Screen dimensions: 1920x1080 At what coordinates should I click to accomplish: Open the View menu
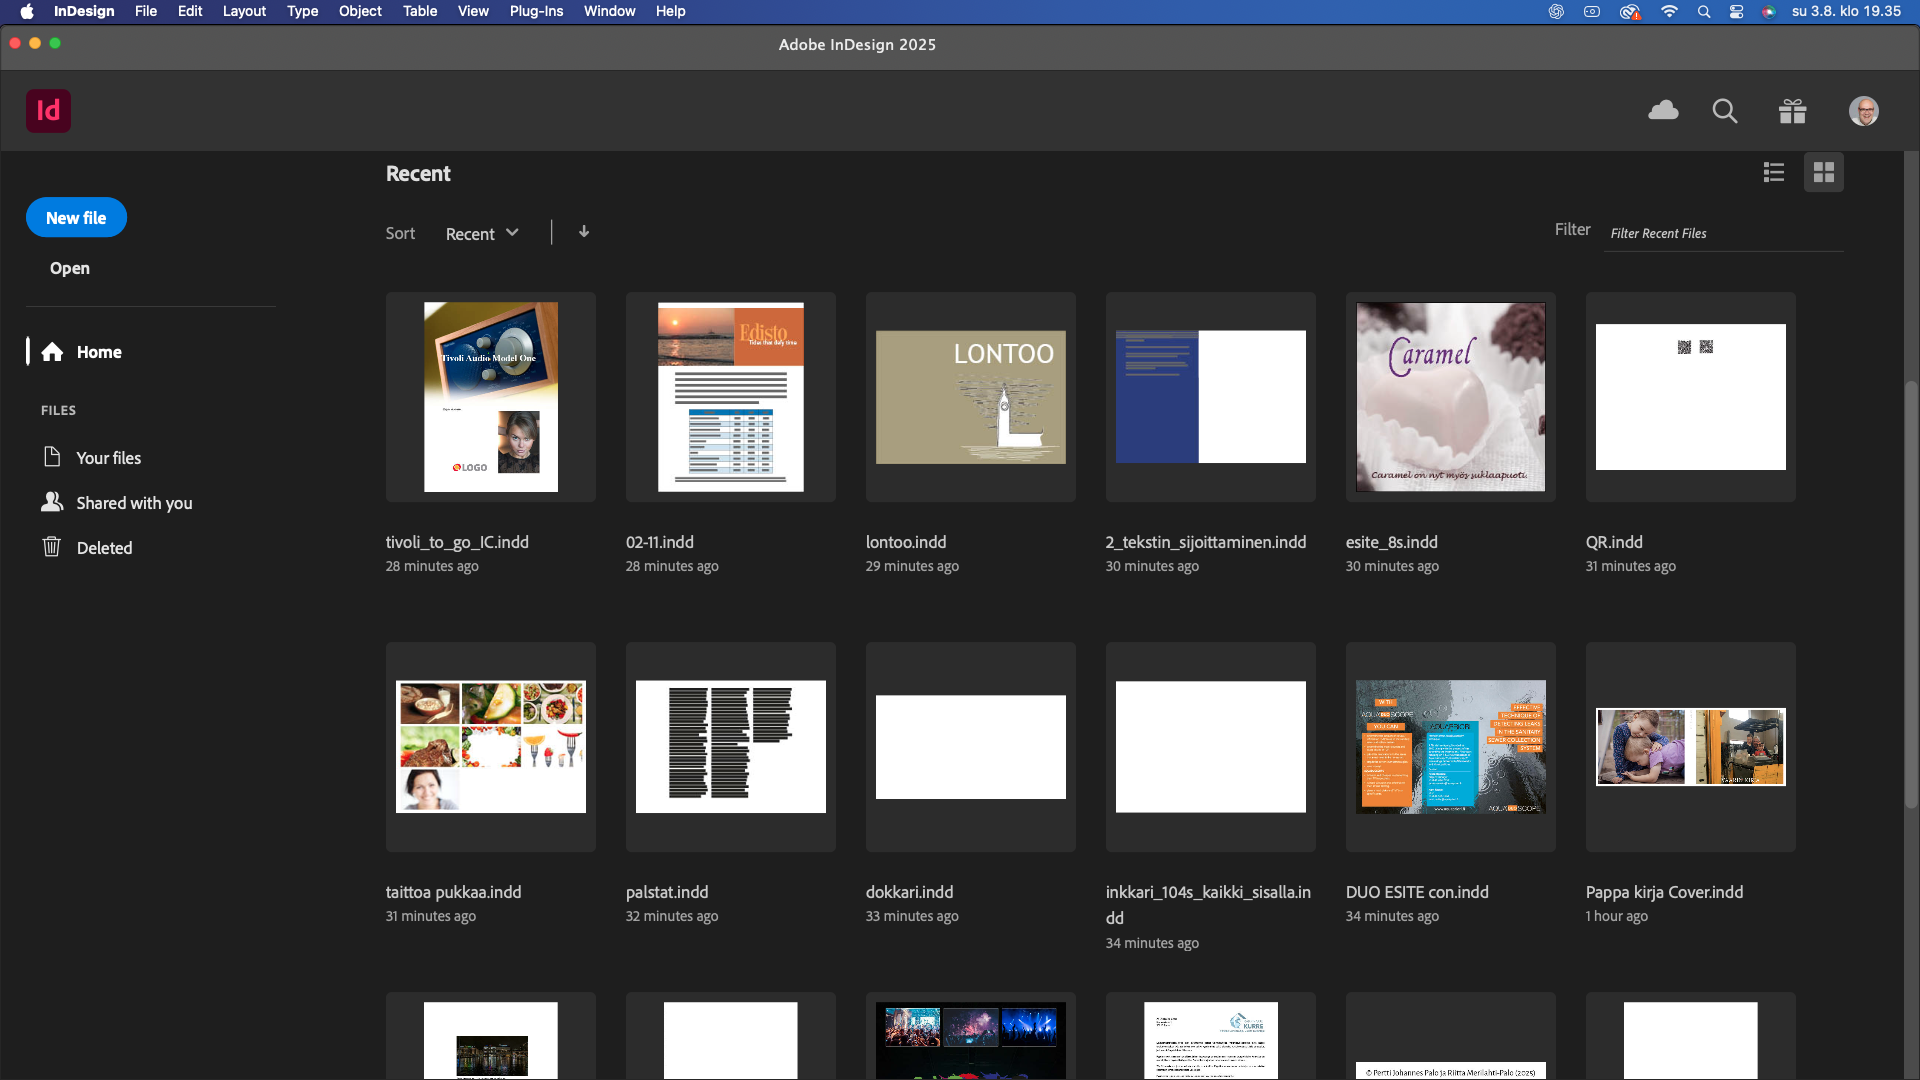tap(473, 11)
